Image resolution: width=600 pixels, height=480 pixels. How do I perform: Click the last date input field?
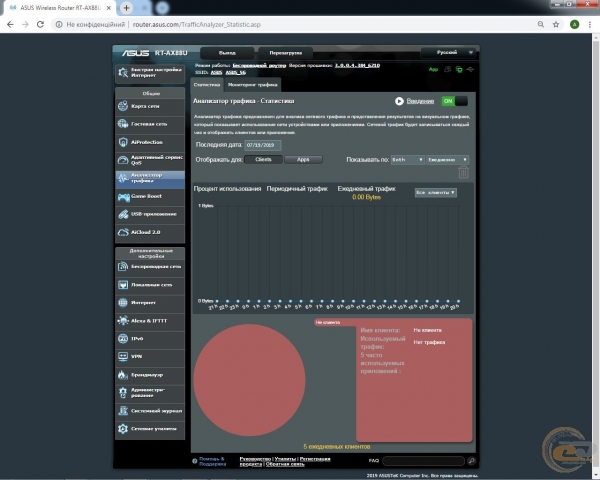click(x=262, y=145)
